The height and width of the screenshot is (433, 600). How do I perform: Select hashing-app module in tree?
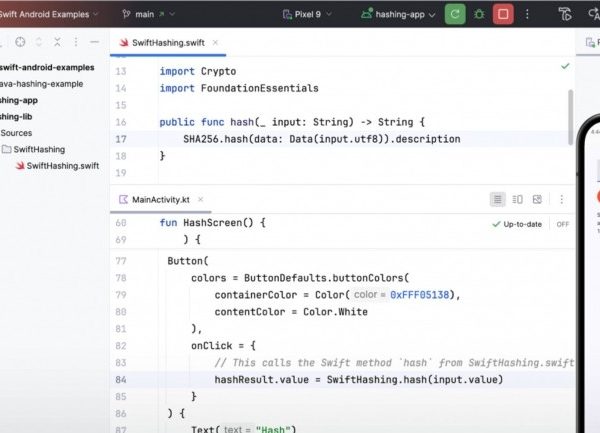click(x=19, y=101)
